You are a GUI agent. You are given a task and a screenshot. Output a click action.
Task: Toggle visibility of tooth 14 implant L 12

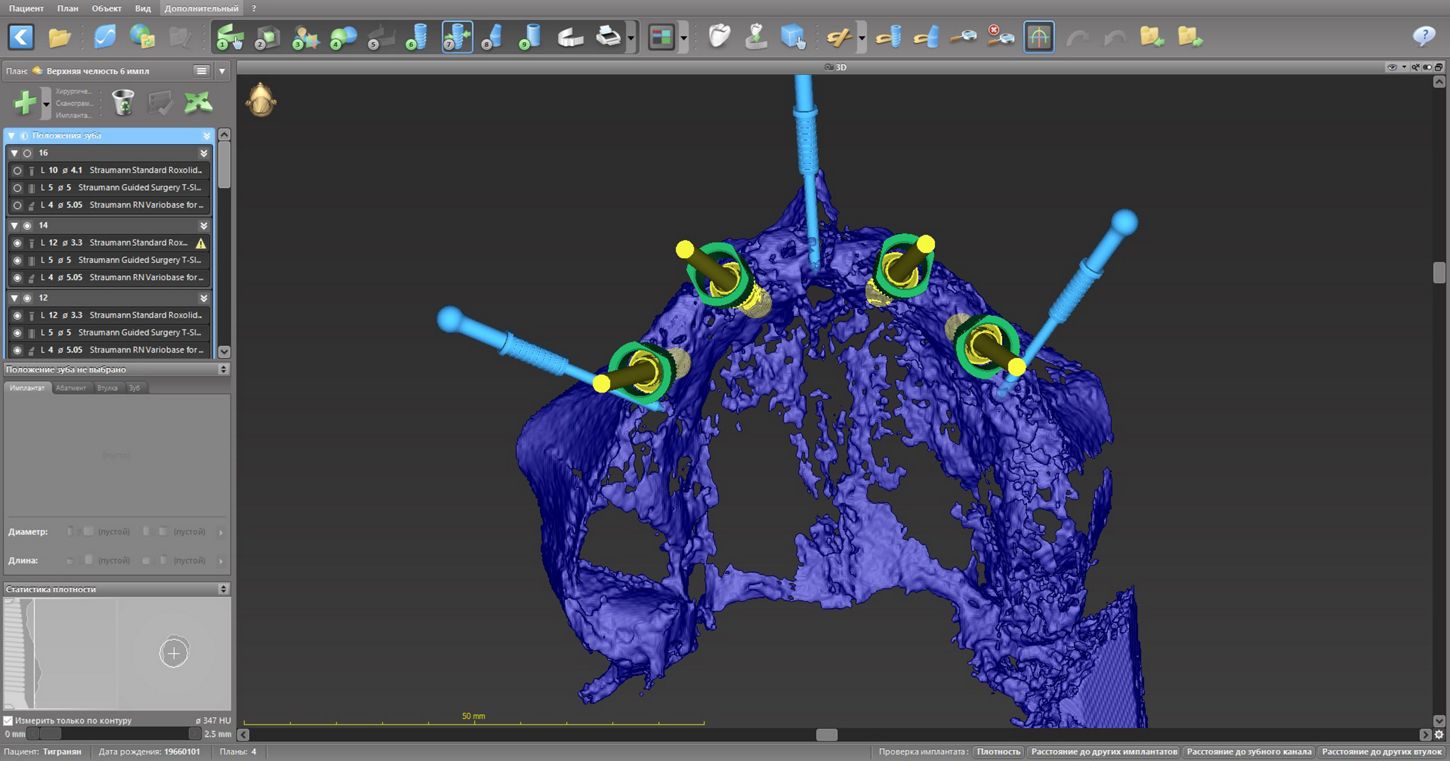pos(17,243)
